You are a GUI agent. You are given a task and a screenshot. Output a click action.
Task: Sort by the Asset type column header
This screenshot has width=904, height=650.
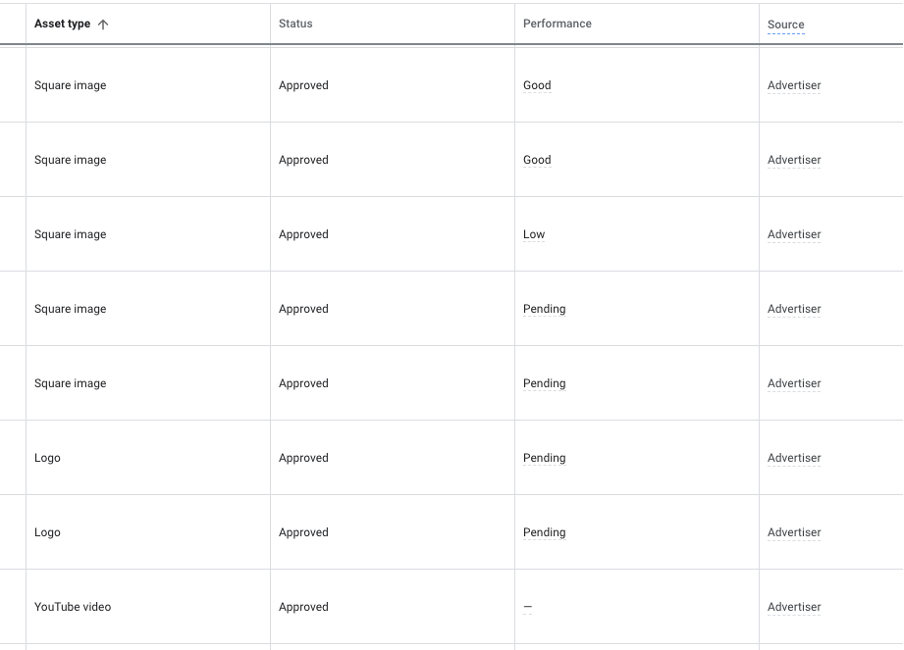(x=62, y=24)
